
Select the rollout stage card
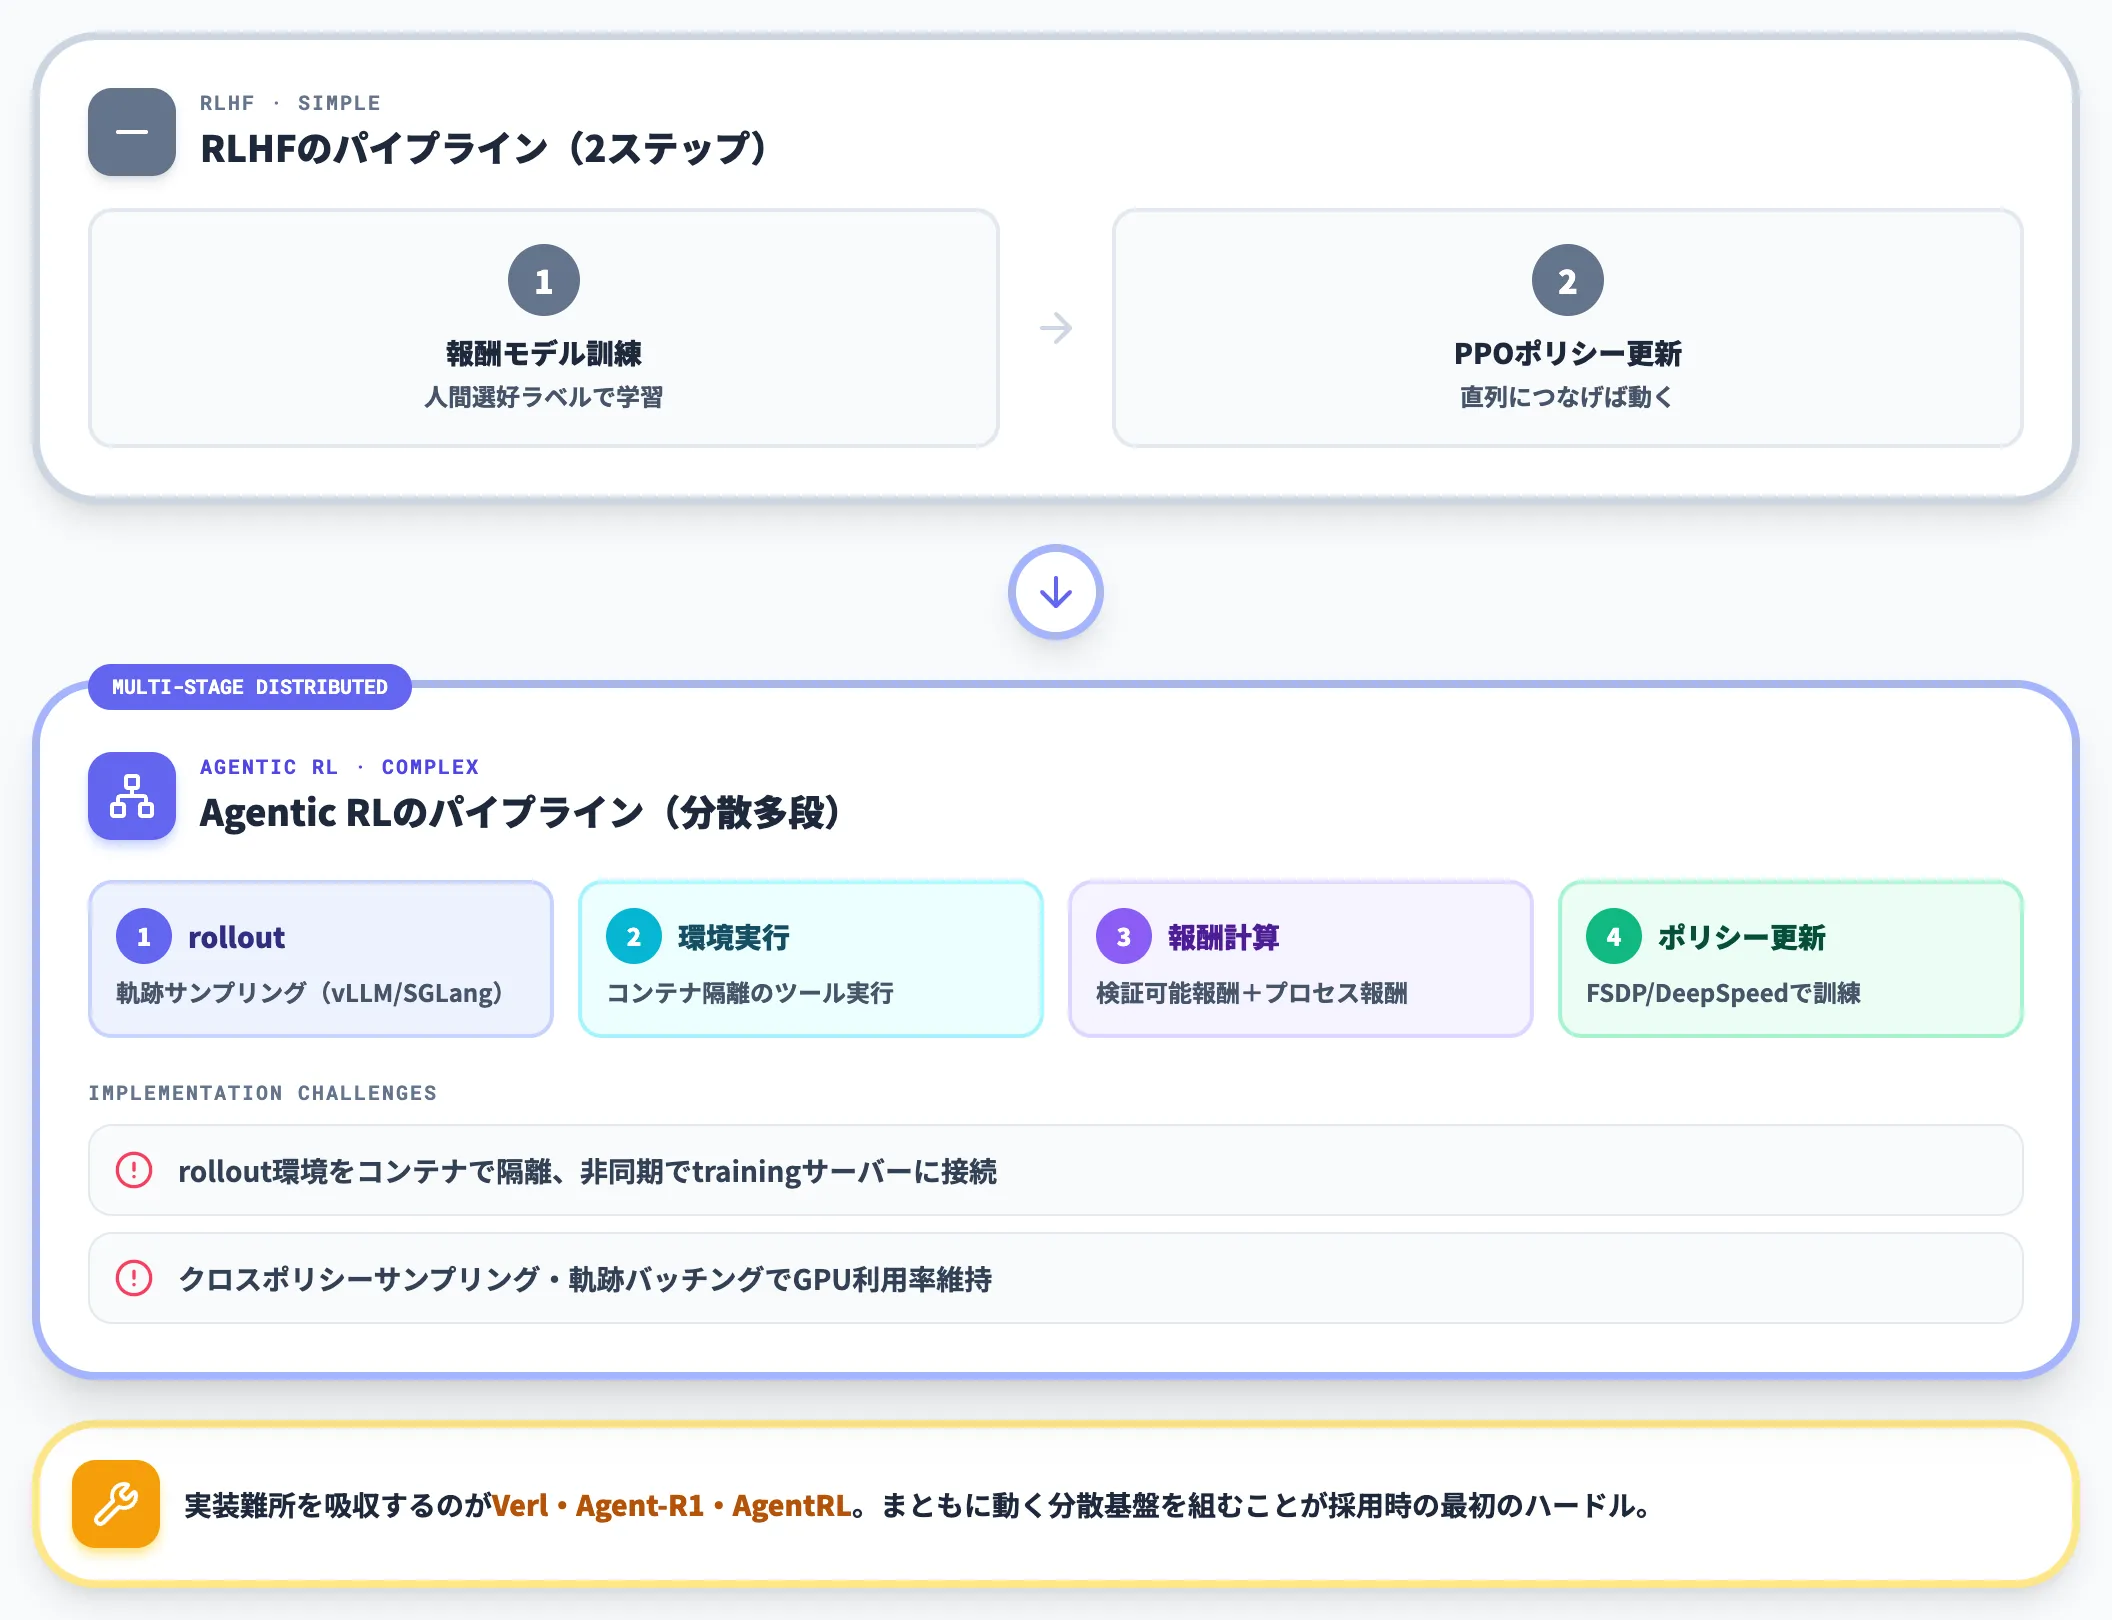pyautogui.click(x=321, y=958)
